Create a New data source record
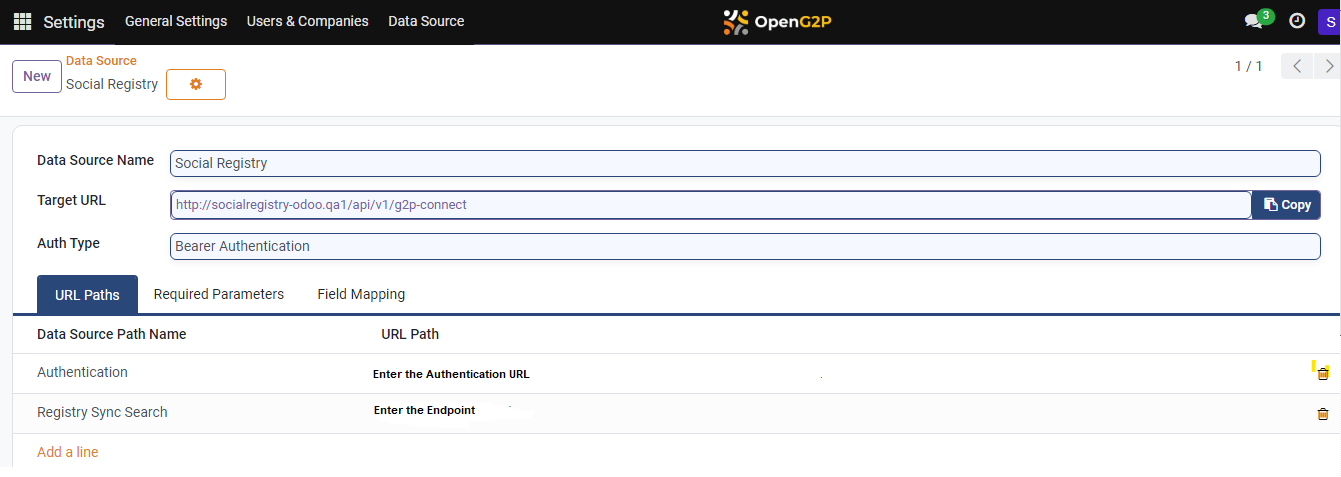The width and height of the screenshot is (1341, 477). 37,77
